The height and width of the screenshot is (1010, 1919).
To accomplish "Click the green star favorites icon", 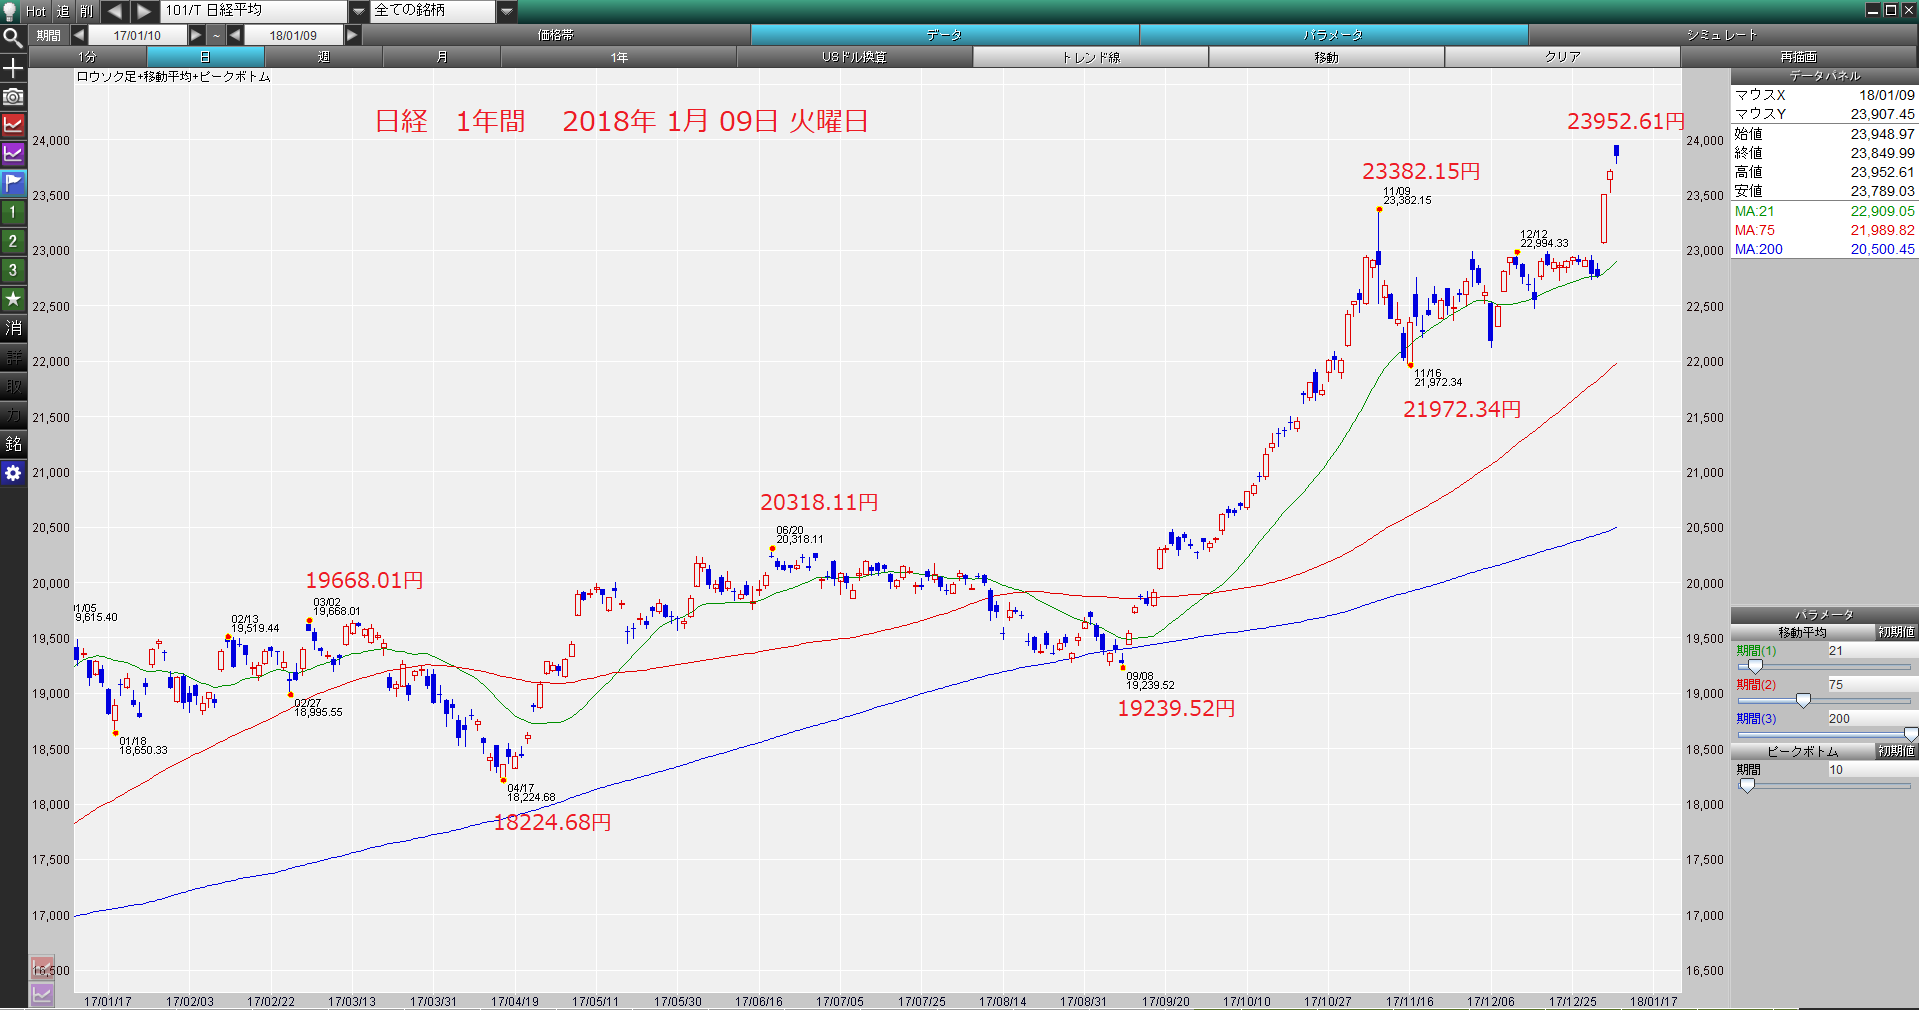I will [x=13, y=299].
